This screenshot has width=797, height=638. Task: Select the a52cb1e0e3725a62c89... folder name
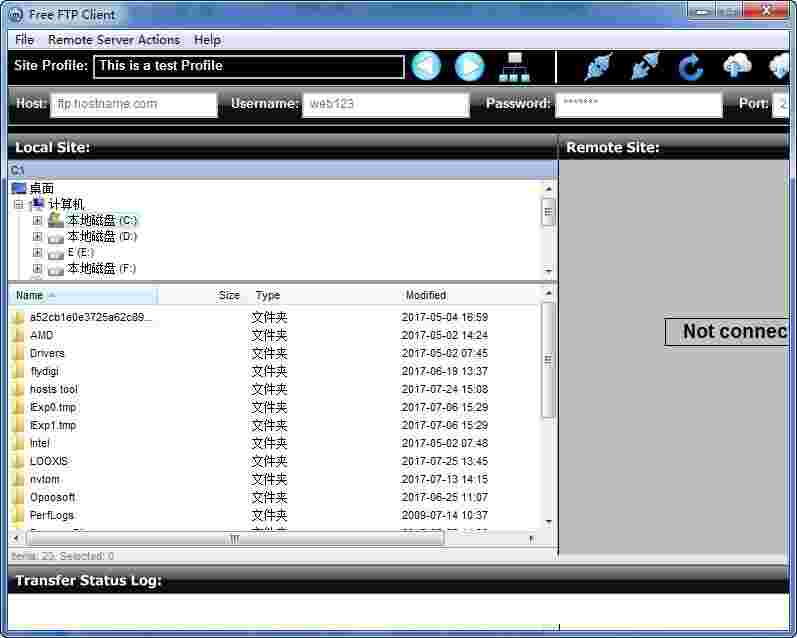click(90, 317)
